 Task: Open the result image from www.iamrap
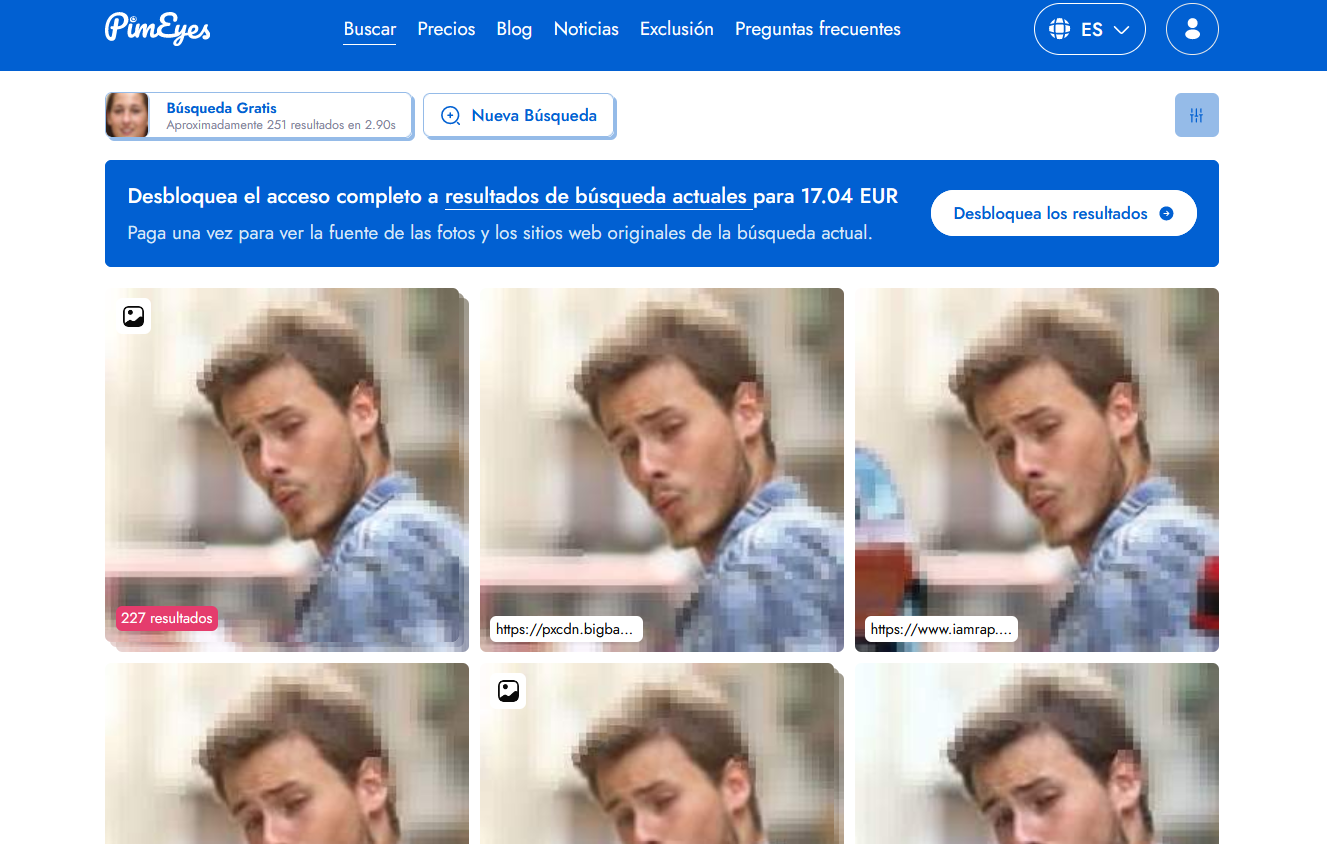[1037, 470]
